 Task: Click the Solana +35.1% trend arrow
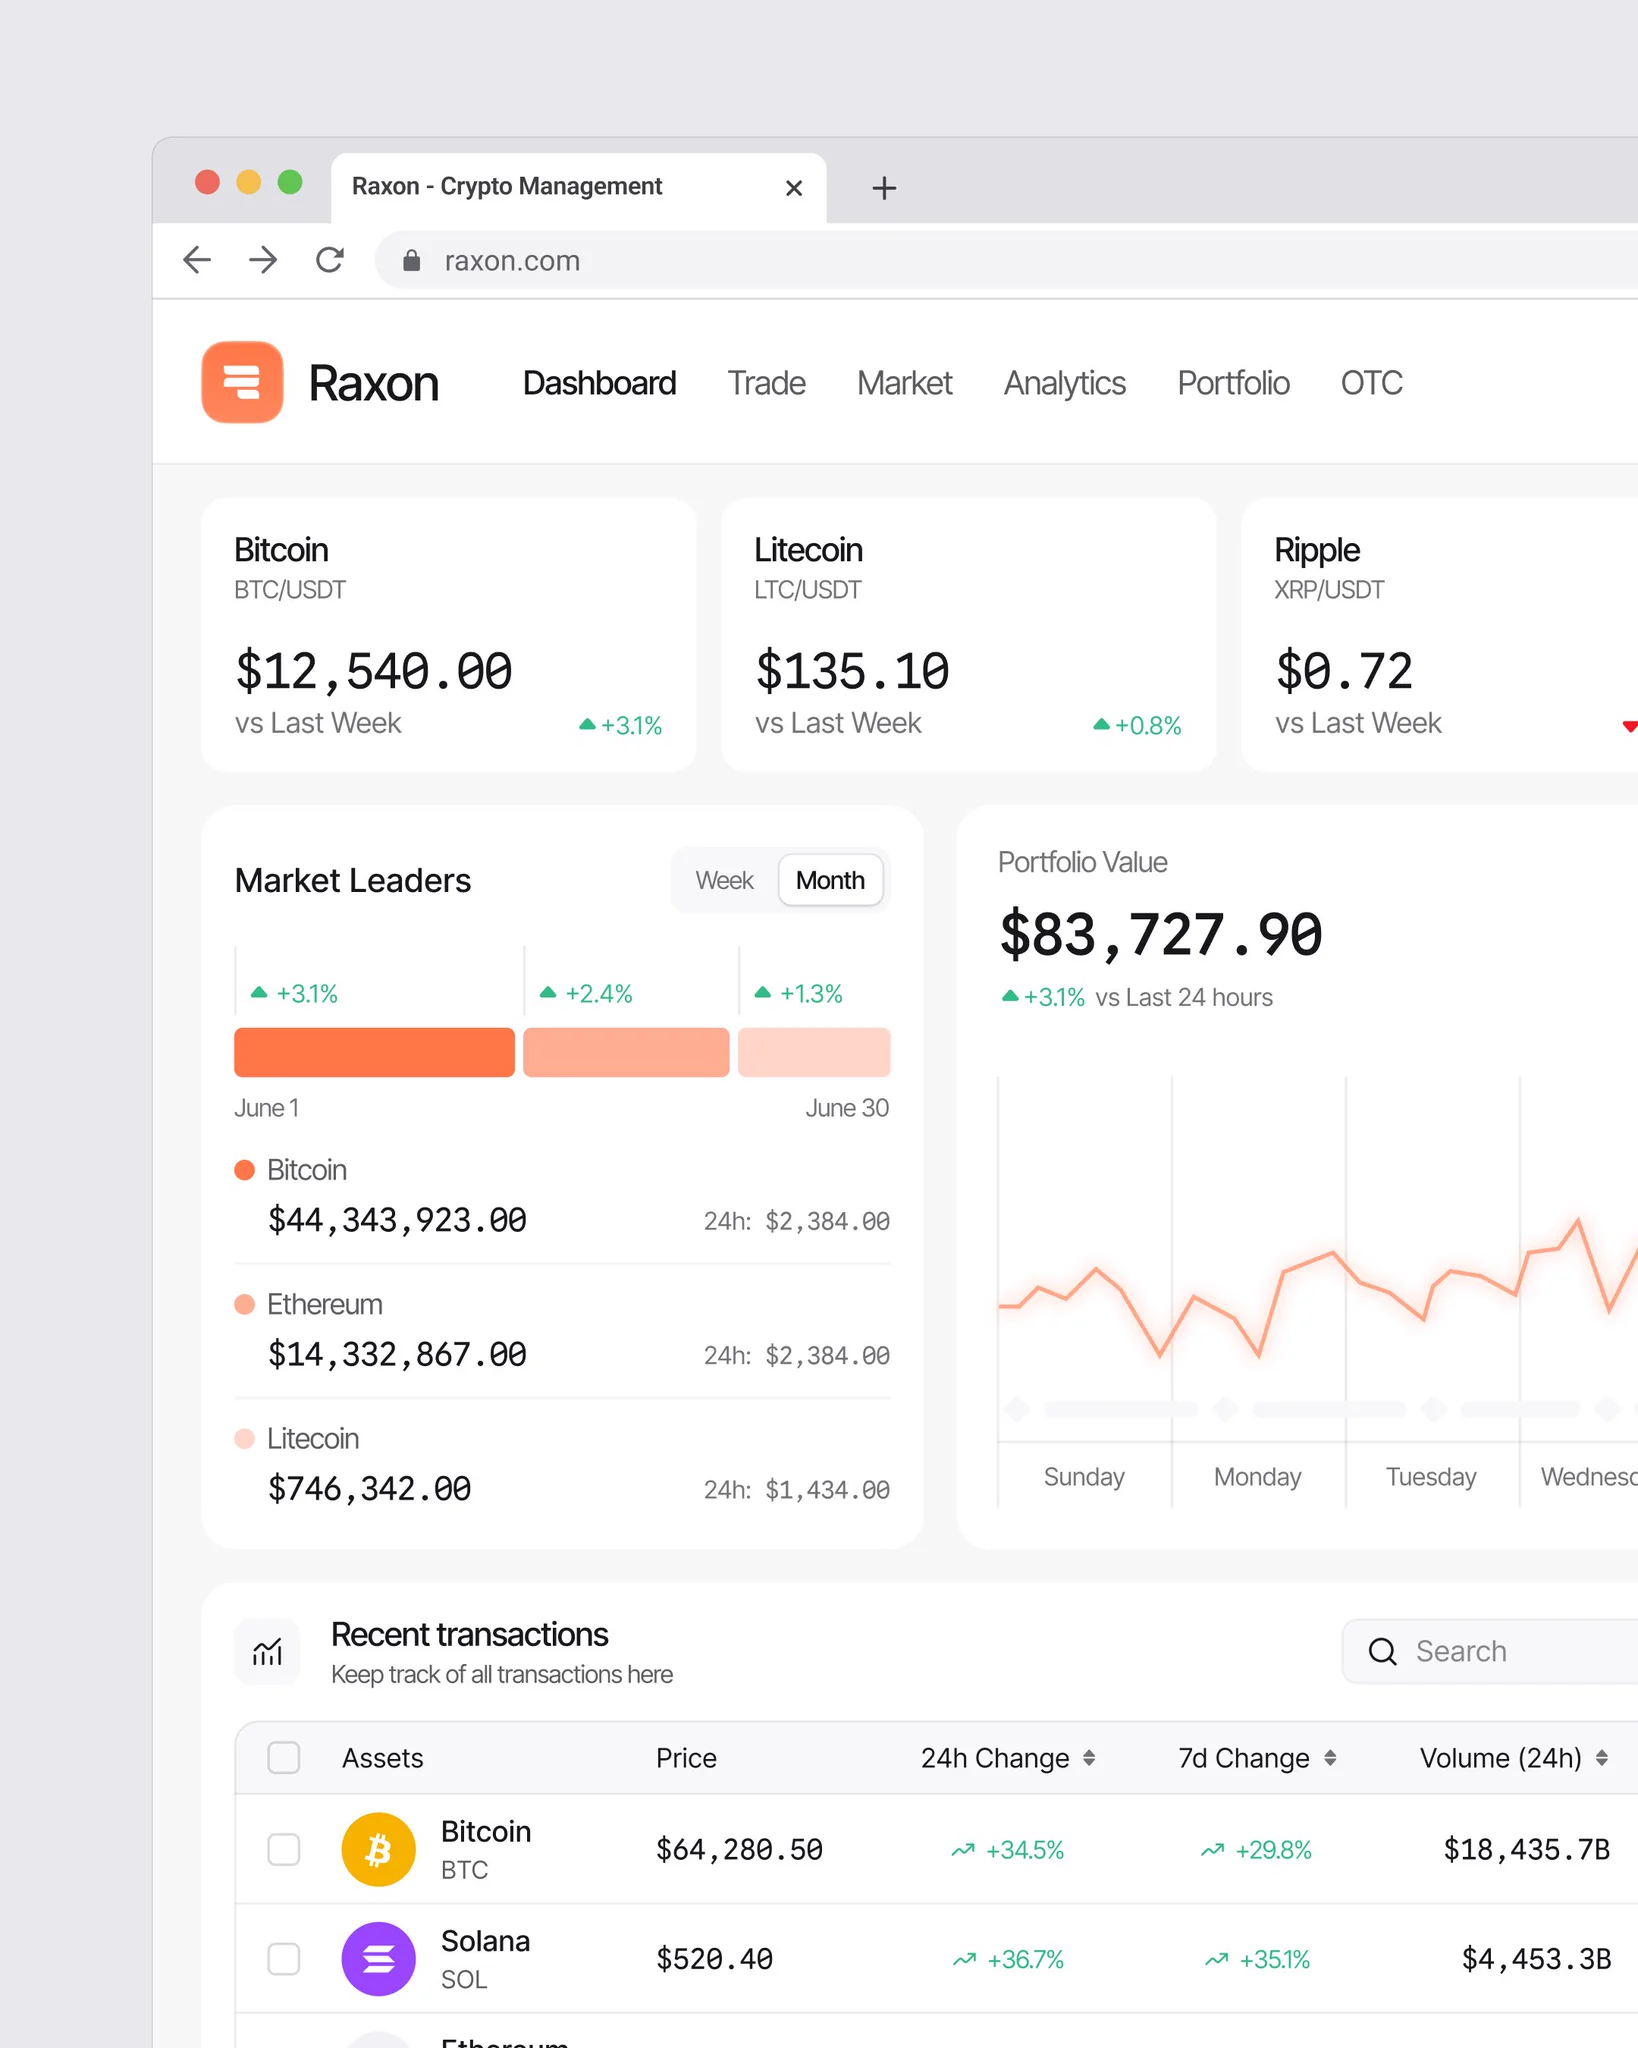[1216, 1959]
